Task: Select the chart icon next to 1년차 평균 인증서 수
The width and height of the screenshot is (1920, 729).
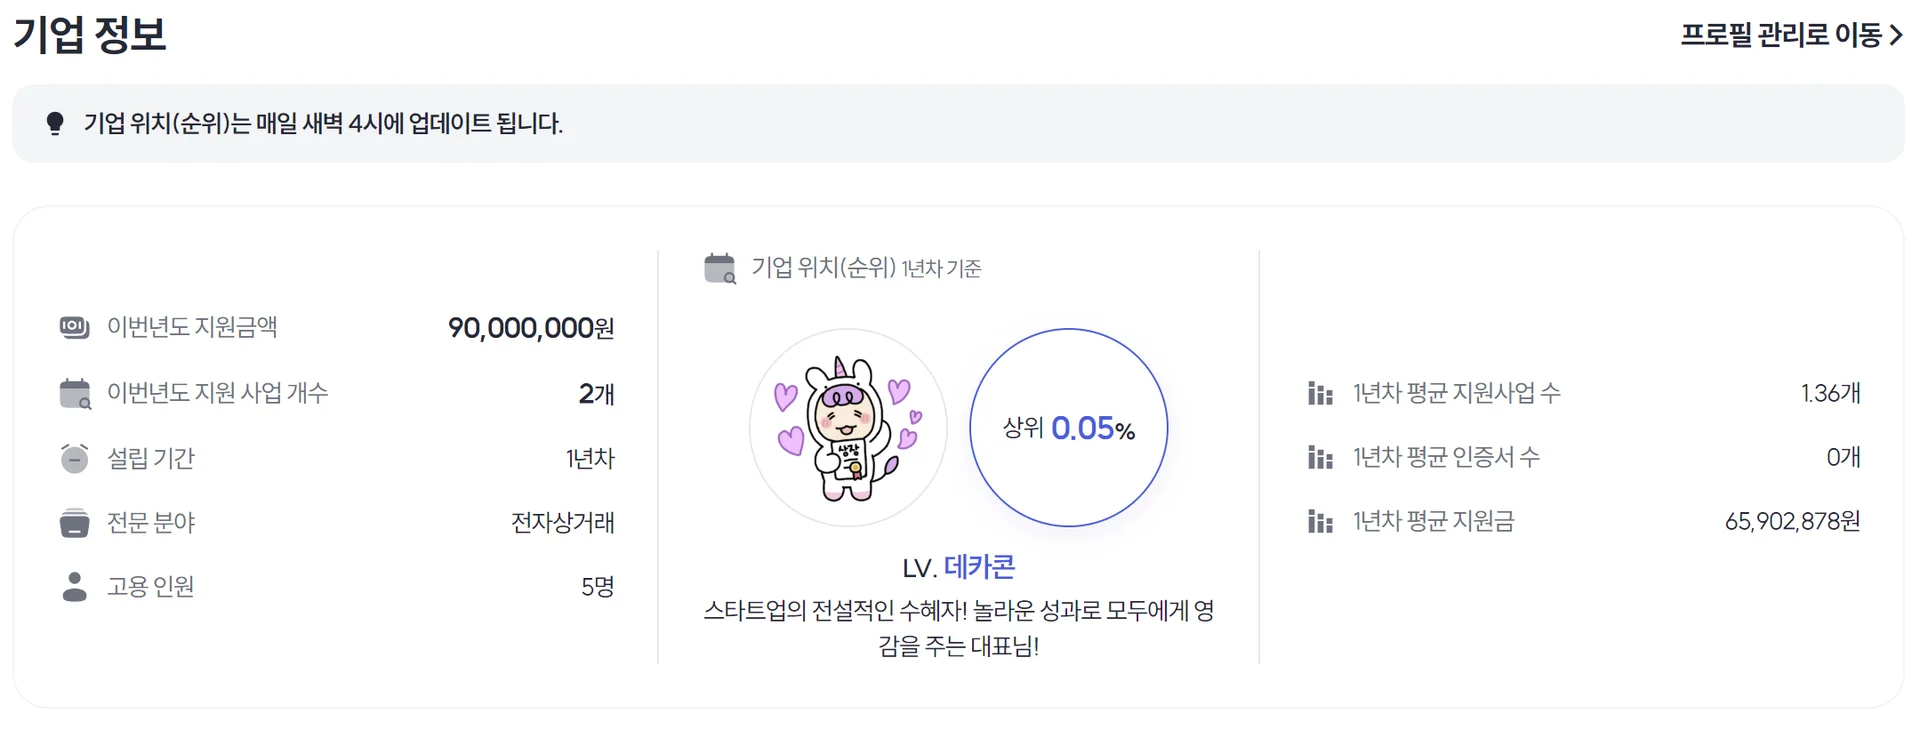Action: point(1319,457)
